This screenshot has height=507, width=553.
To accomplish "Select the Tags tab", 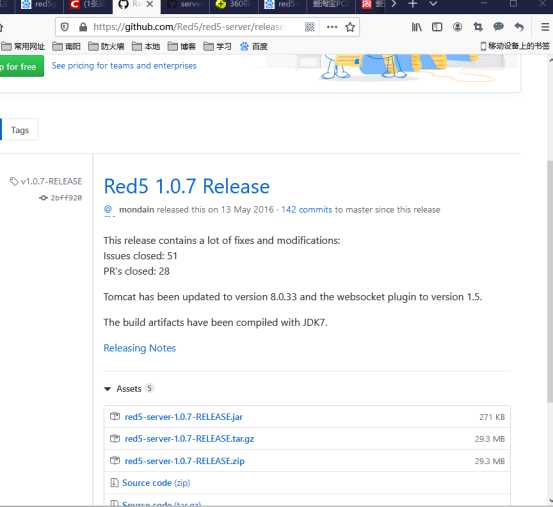I will pos(20,130).
